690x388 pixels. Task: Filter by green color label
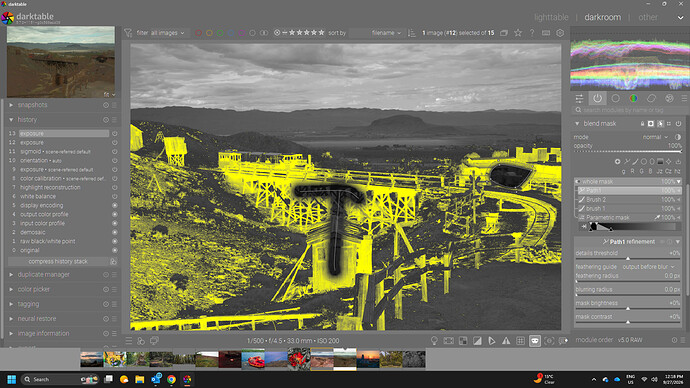coord(220,33)
